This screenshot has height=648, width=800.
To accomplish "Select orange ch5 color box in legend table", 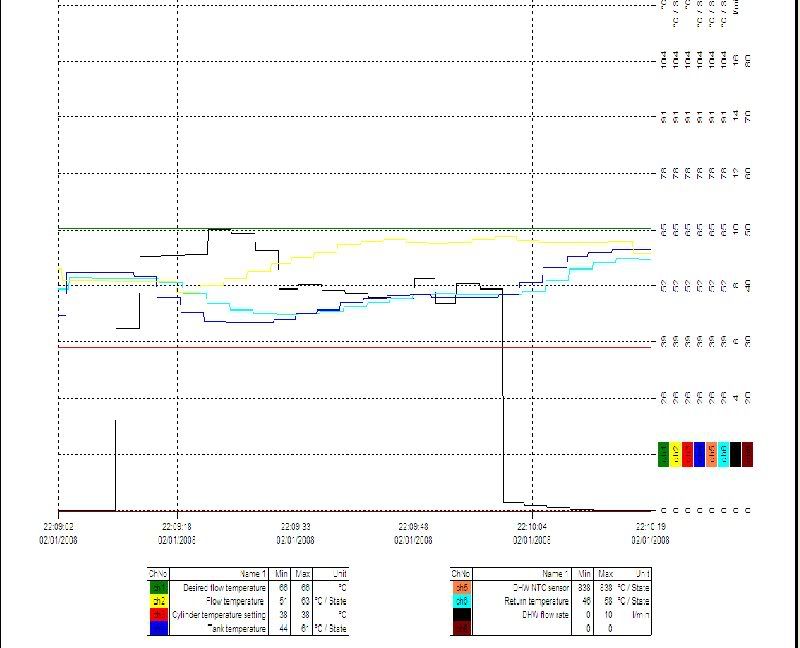I will [461, 588].
